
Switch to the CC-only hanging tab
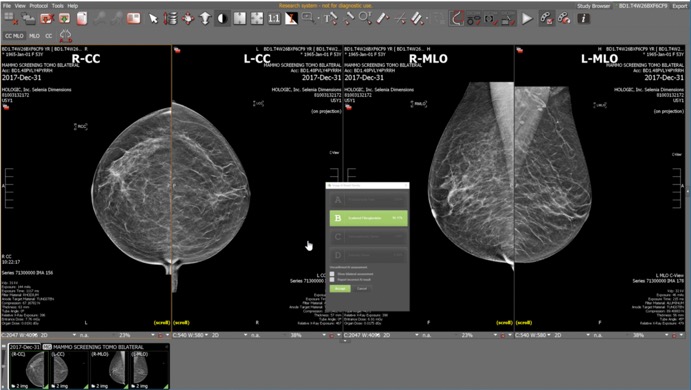coord(48,36)
